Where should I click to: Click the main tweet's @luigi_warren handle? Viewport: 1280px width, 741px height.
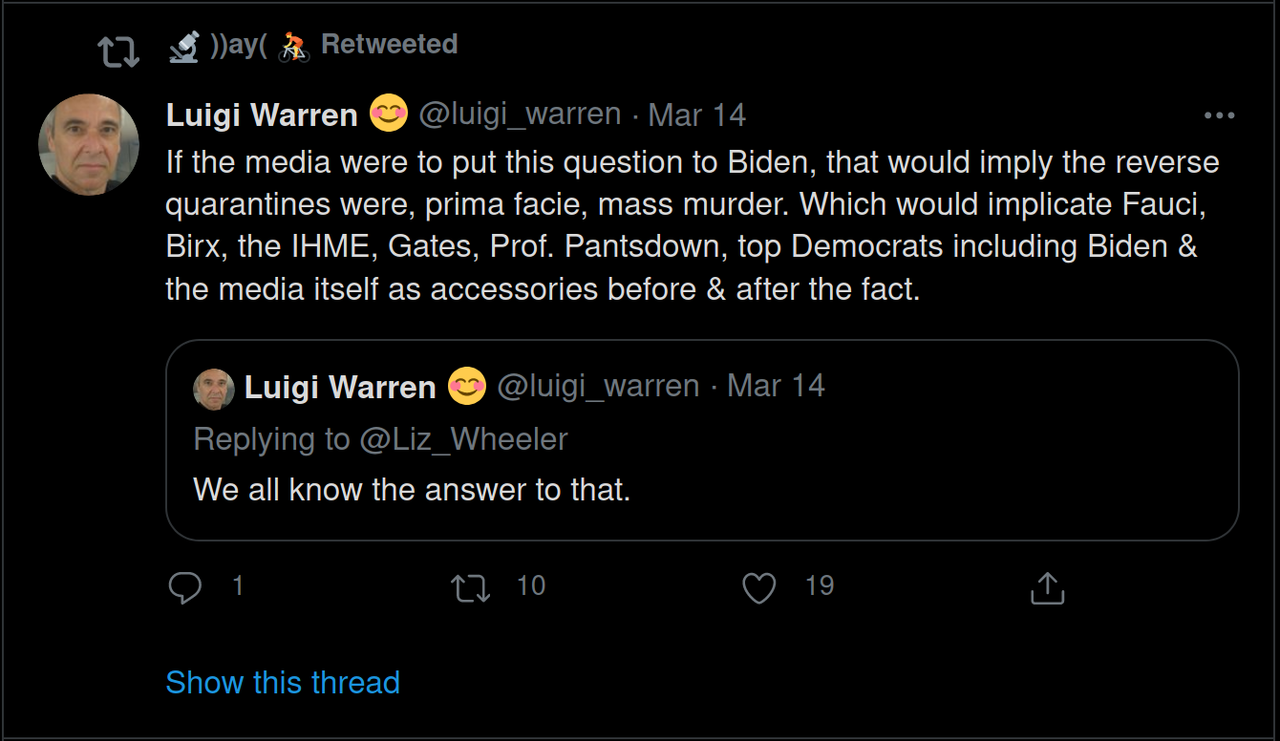520,114
